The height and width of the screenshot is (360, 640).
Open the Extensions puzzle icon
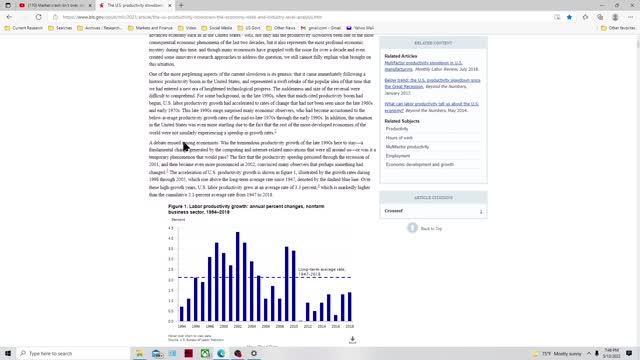pos(585,17)
